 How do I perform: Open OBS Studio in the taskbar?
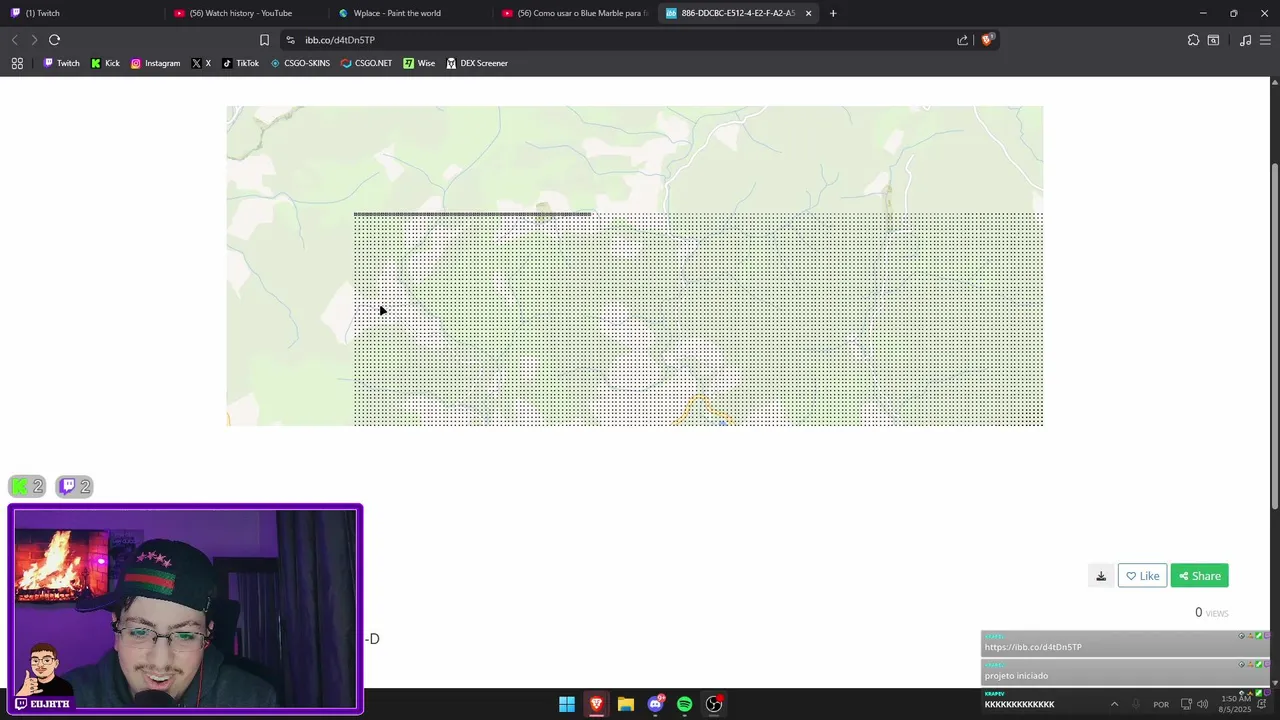tap(714, 704)
